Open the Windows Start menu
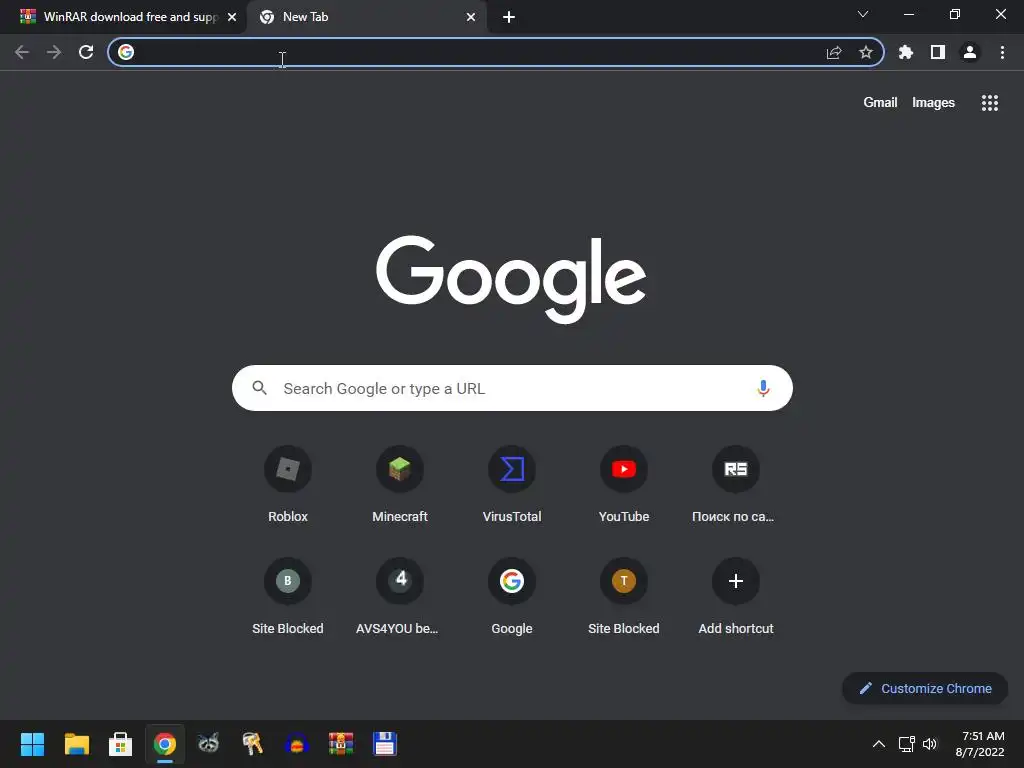Screen dimensions: 1024x768 32,744
